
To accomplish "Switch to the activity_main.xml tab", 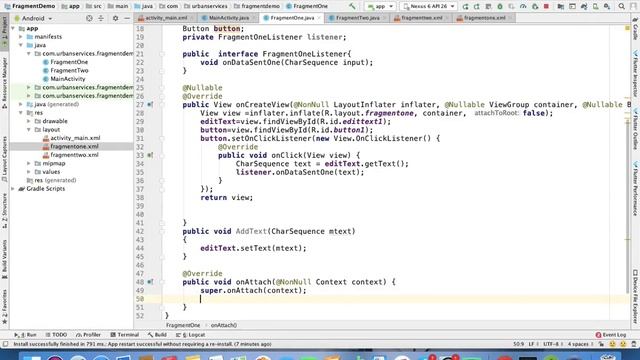I will (166, 18).
